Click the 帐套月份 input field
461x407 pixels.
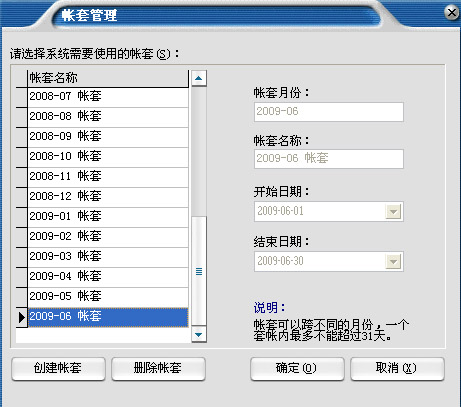click(329, 112)
